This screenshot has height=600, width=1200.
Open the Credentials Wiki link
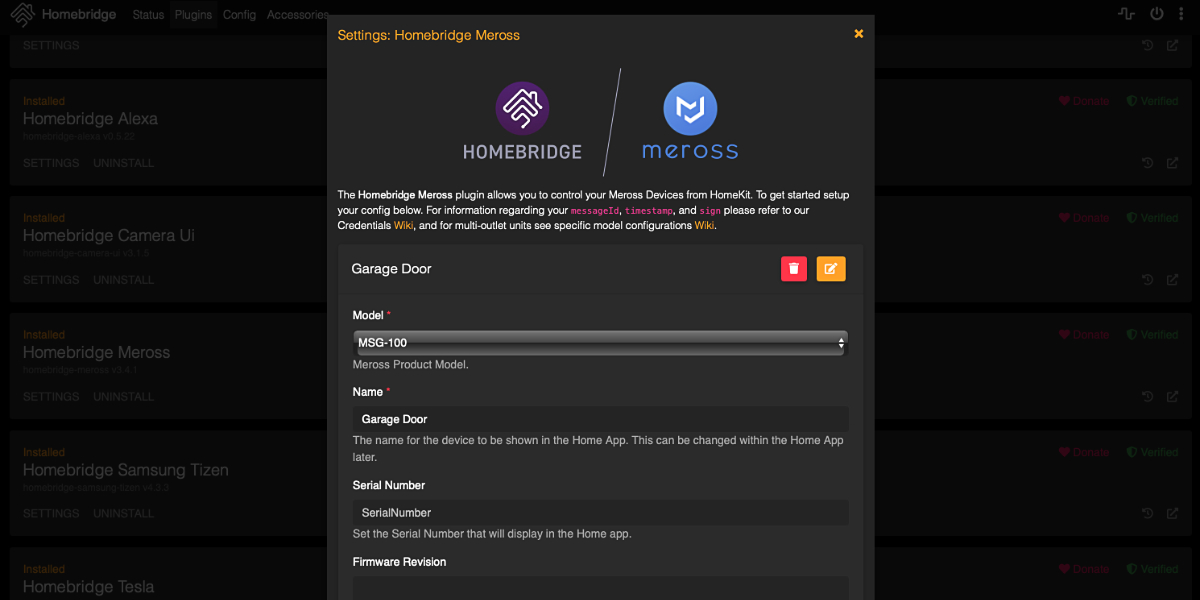point(403,226)
